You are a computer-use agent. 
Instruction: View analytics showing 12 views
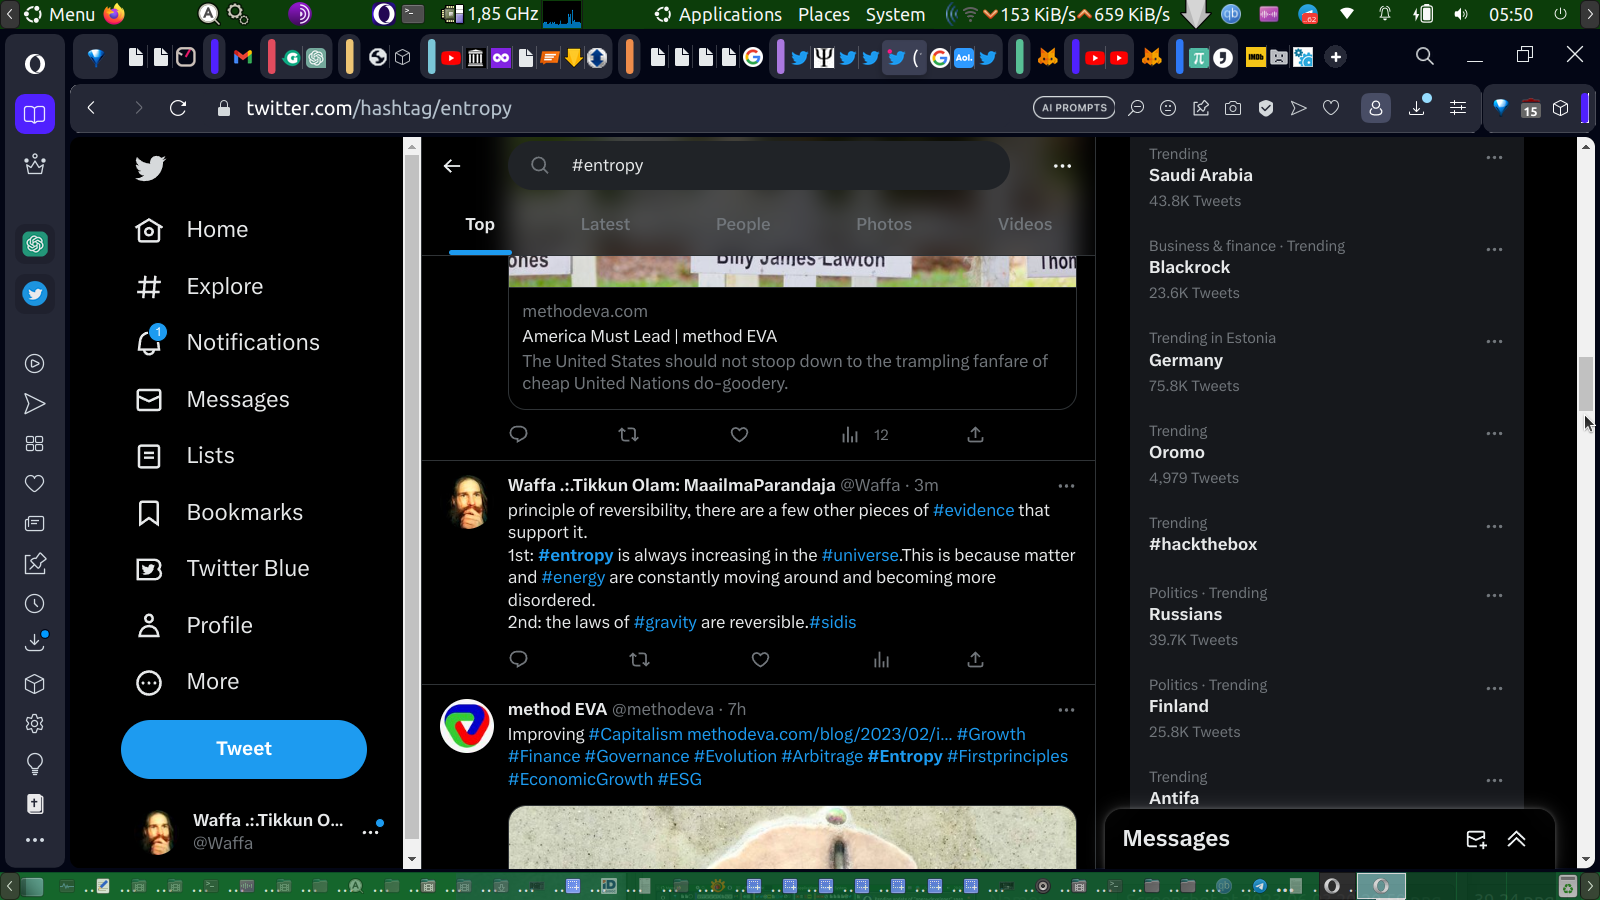coord(865,435)
